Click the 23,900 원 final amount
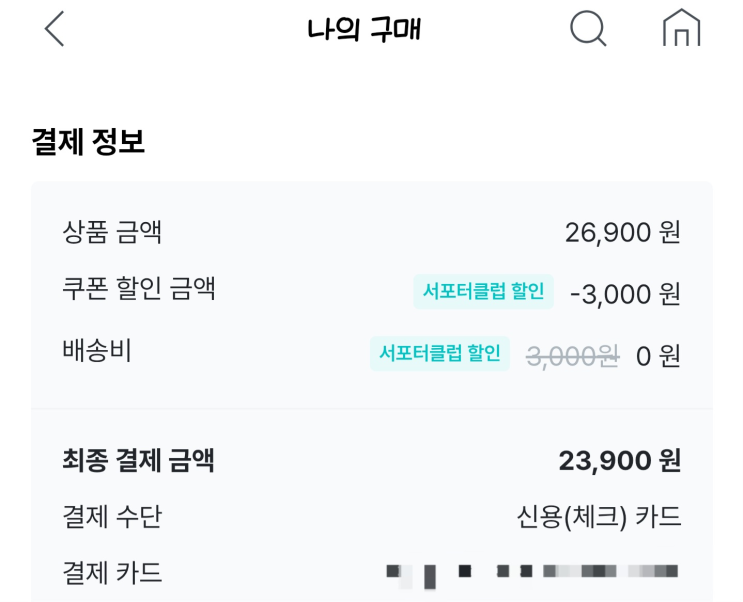 (619, 461)
